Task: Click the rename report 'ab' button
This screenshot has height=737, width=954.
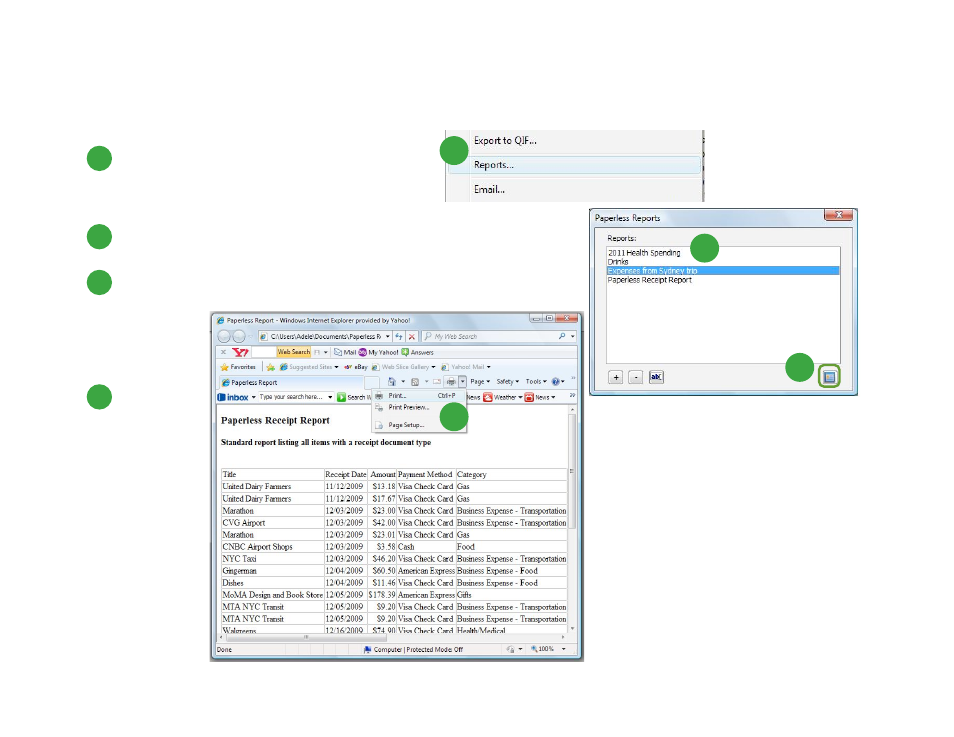Action: pyautogui.click(x=656, y=377)
